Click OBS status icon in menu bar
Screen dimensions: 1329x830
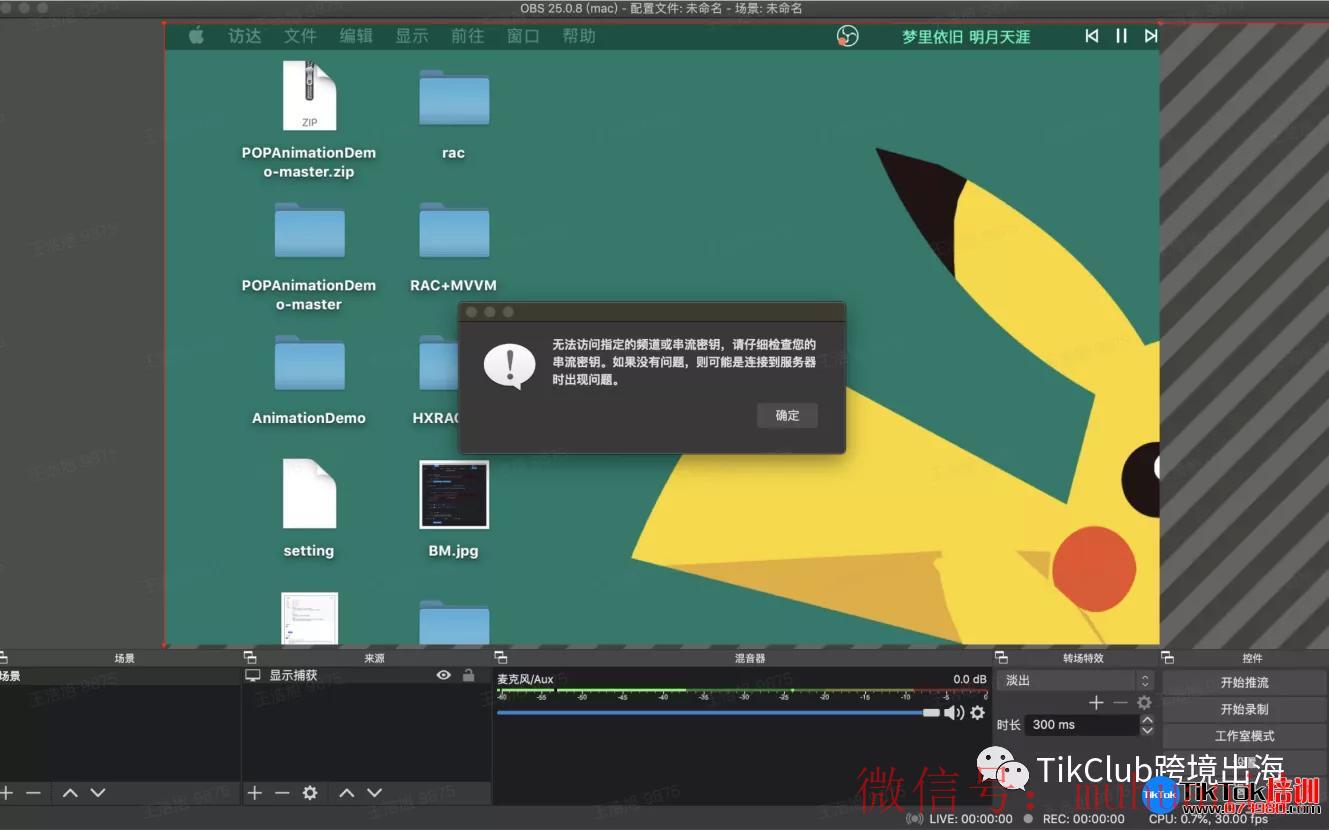pyautogui.click(x=848, y=36)
